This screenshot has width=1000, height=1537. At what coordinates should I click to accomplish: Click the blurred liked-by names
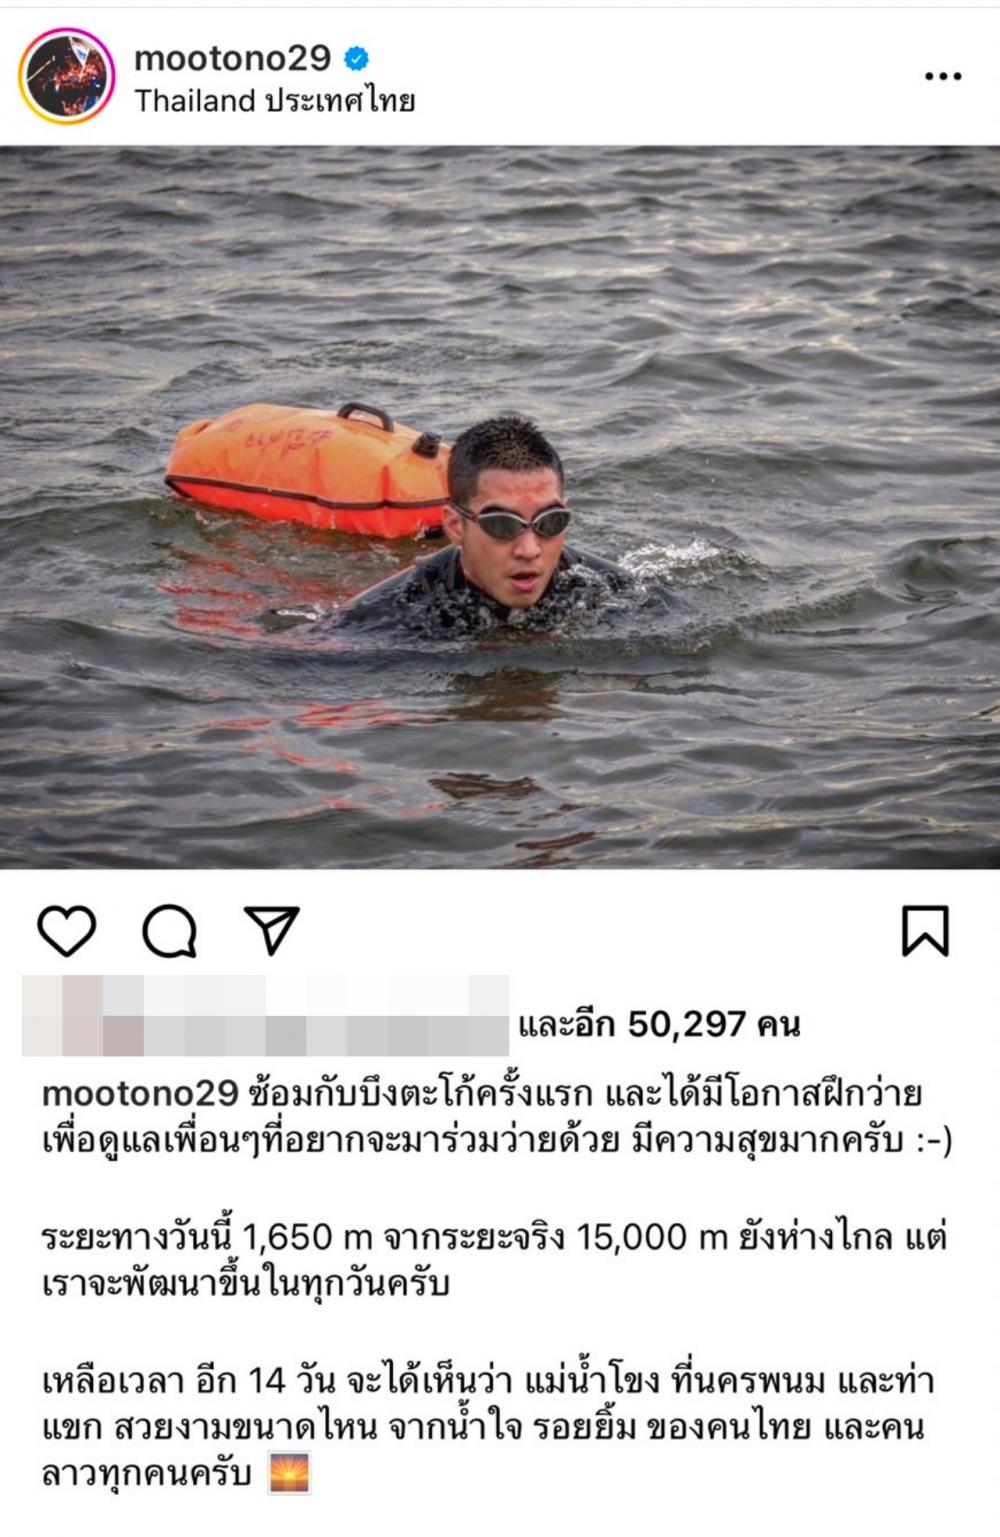click(266, 1016)
